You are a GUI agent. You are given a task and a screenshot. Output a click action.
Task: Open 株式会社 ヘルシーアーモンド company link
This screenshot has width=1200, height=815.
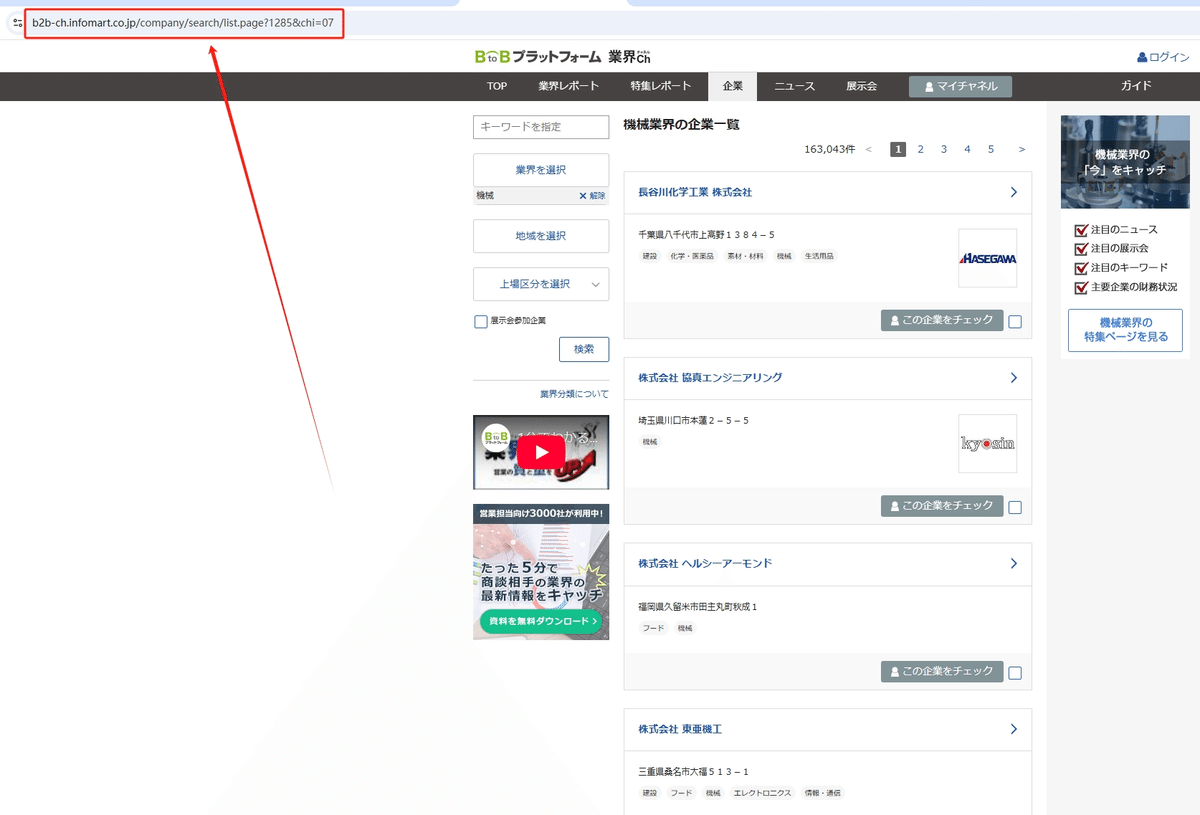point(705,564)
